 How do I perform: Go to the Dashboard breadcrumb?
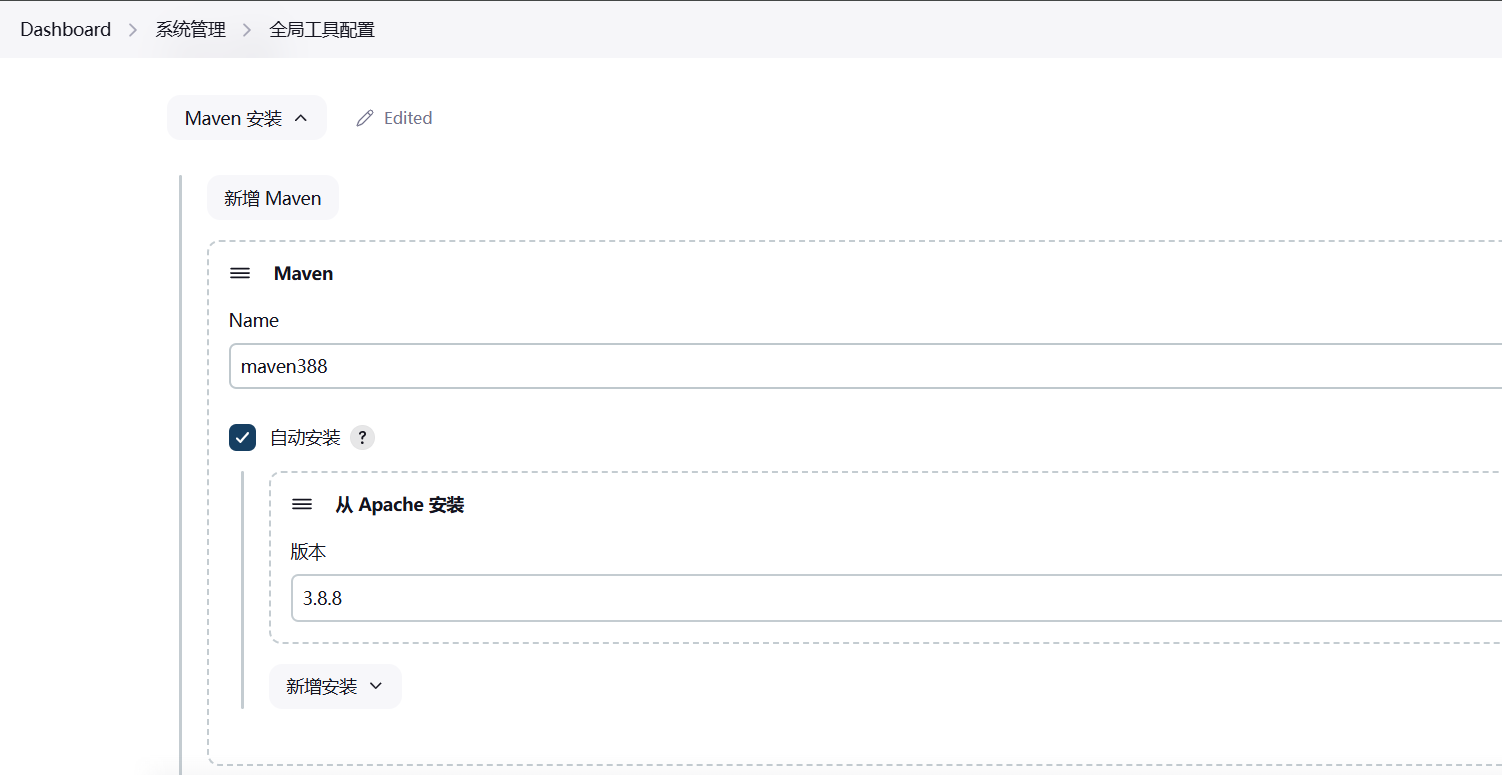pos(65,30)
